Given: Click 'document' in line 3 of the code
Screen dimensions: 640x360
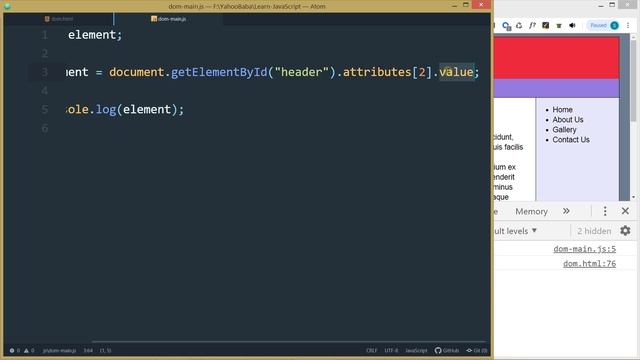Looking at the screenshot, I should (136, 72).
